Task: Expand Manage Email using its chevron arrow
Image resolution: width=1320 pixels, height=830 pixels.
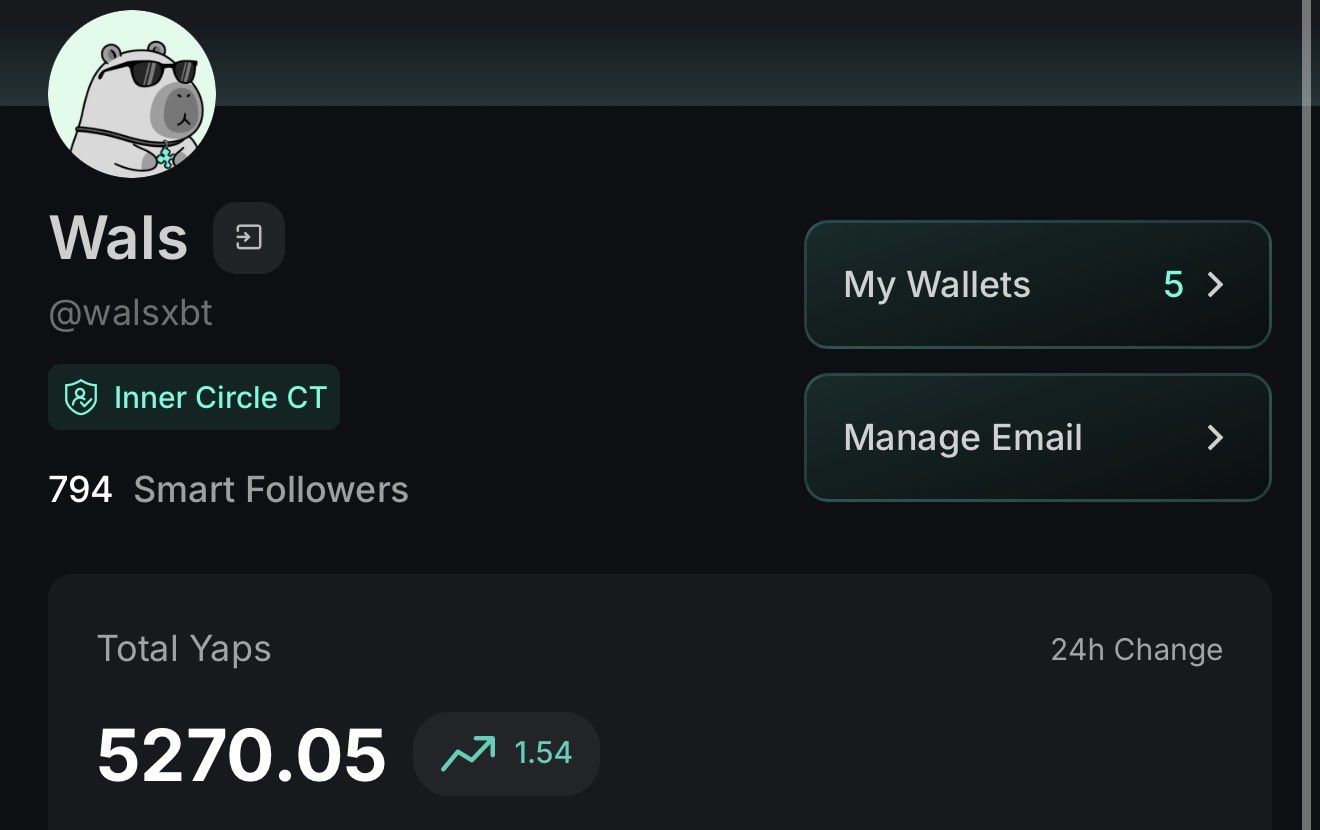Action: pyautogui.click(x=1215, y=438)
